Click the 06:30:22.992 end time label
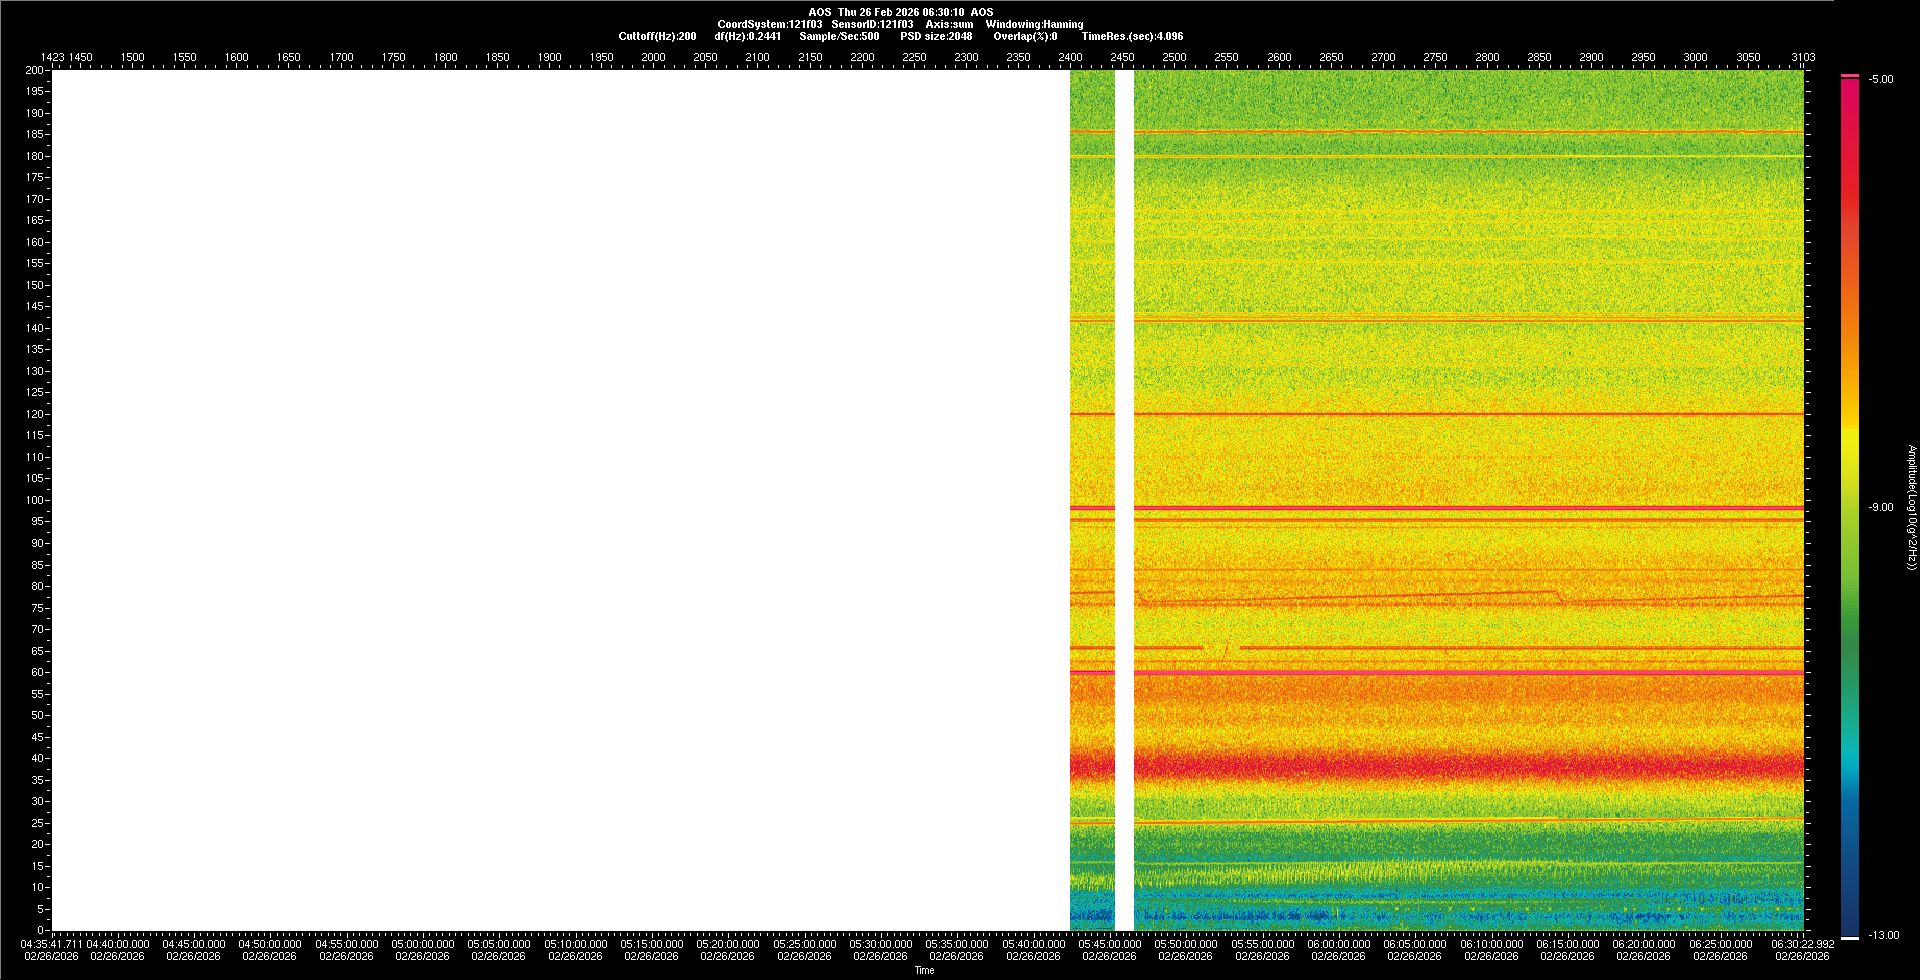Viewport: 1920px width, 980px height. click(1802, 944)
